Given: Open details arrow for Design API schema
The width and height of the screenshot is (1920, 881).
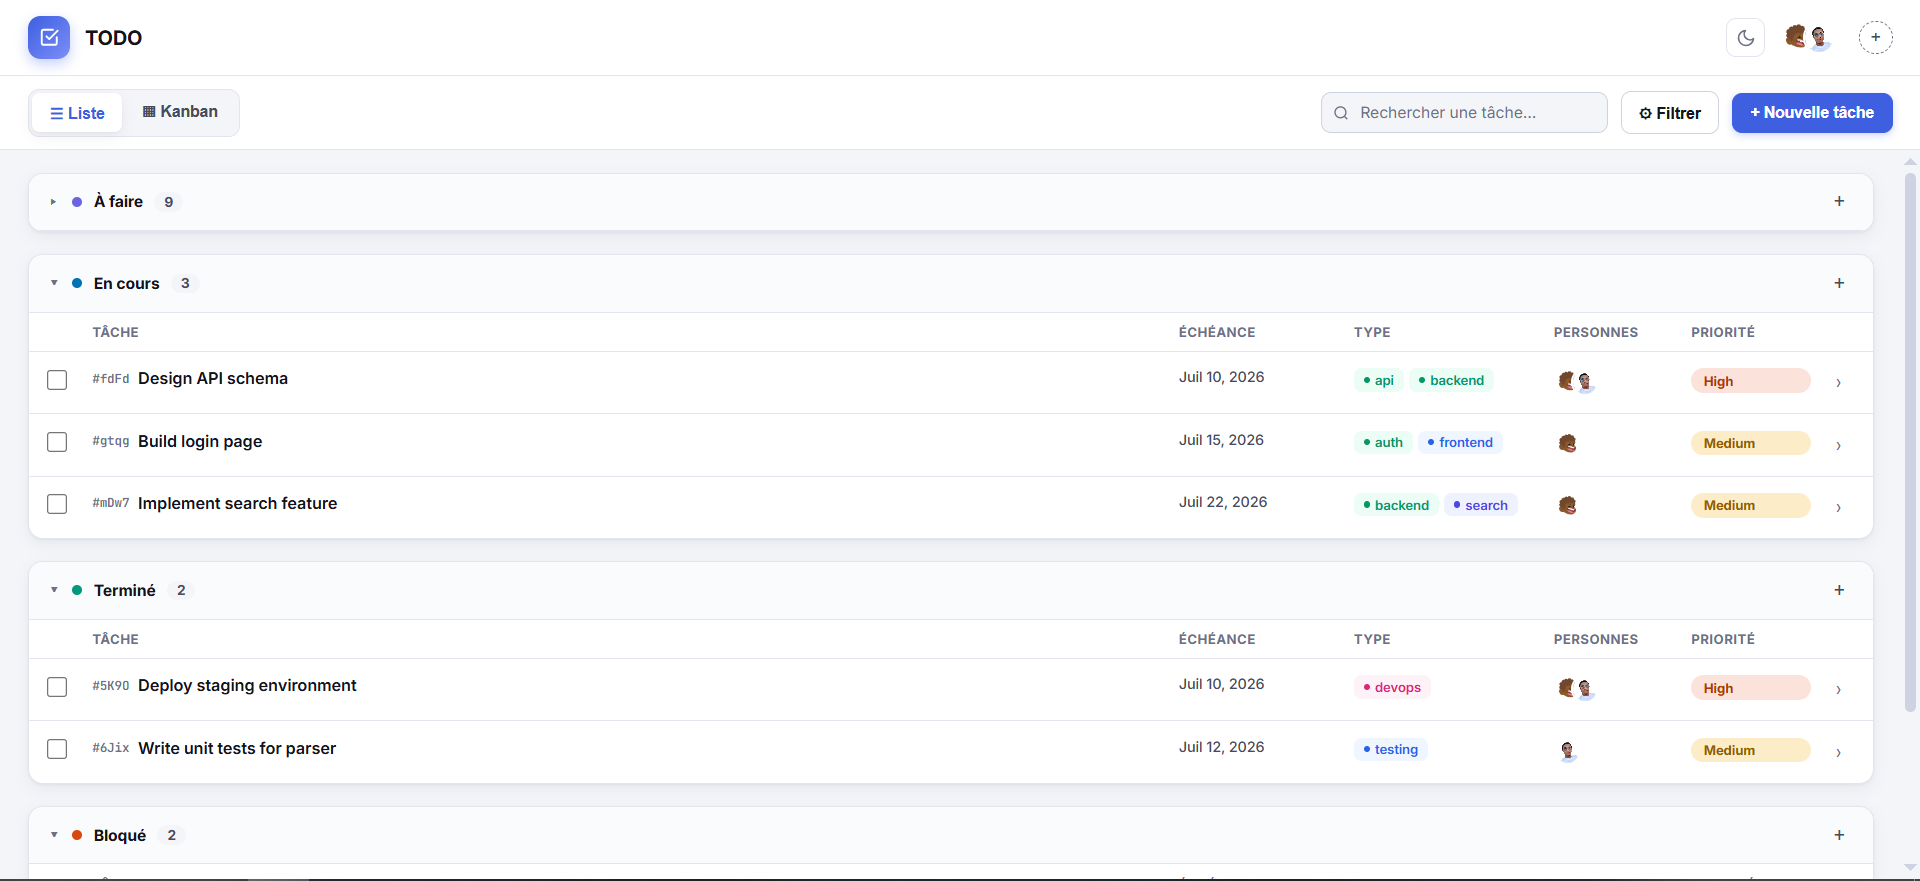Looking at the screenshot, I should (x=1838, y=382).
